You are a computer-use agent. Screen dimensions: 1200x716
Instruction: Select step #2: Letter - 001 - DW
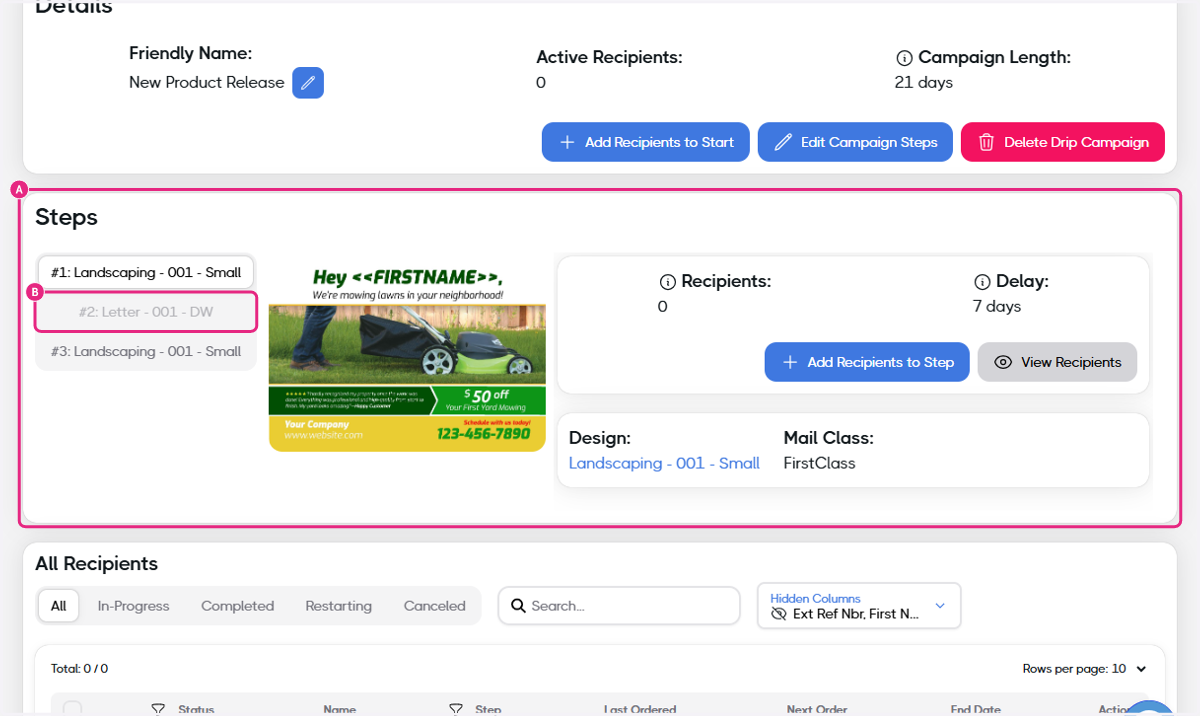[x=146, y=312]
